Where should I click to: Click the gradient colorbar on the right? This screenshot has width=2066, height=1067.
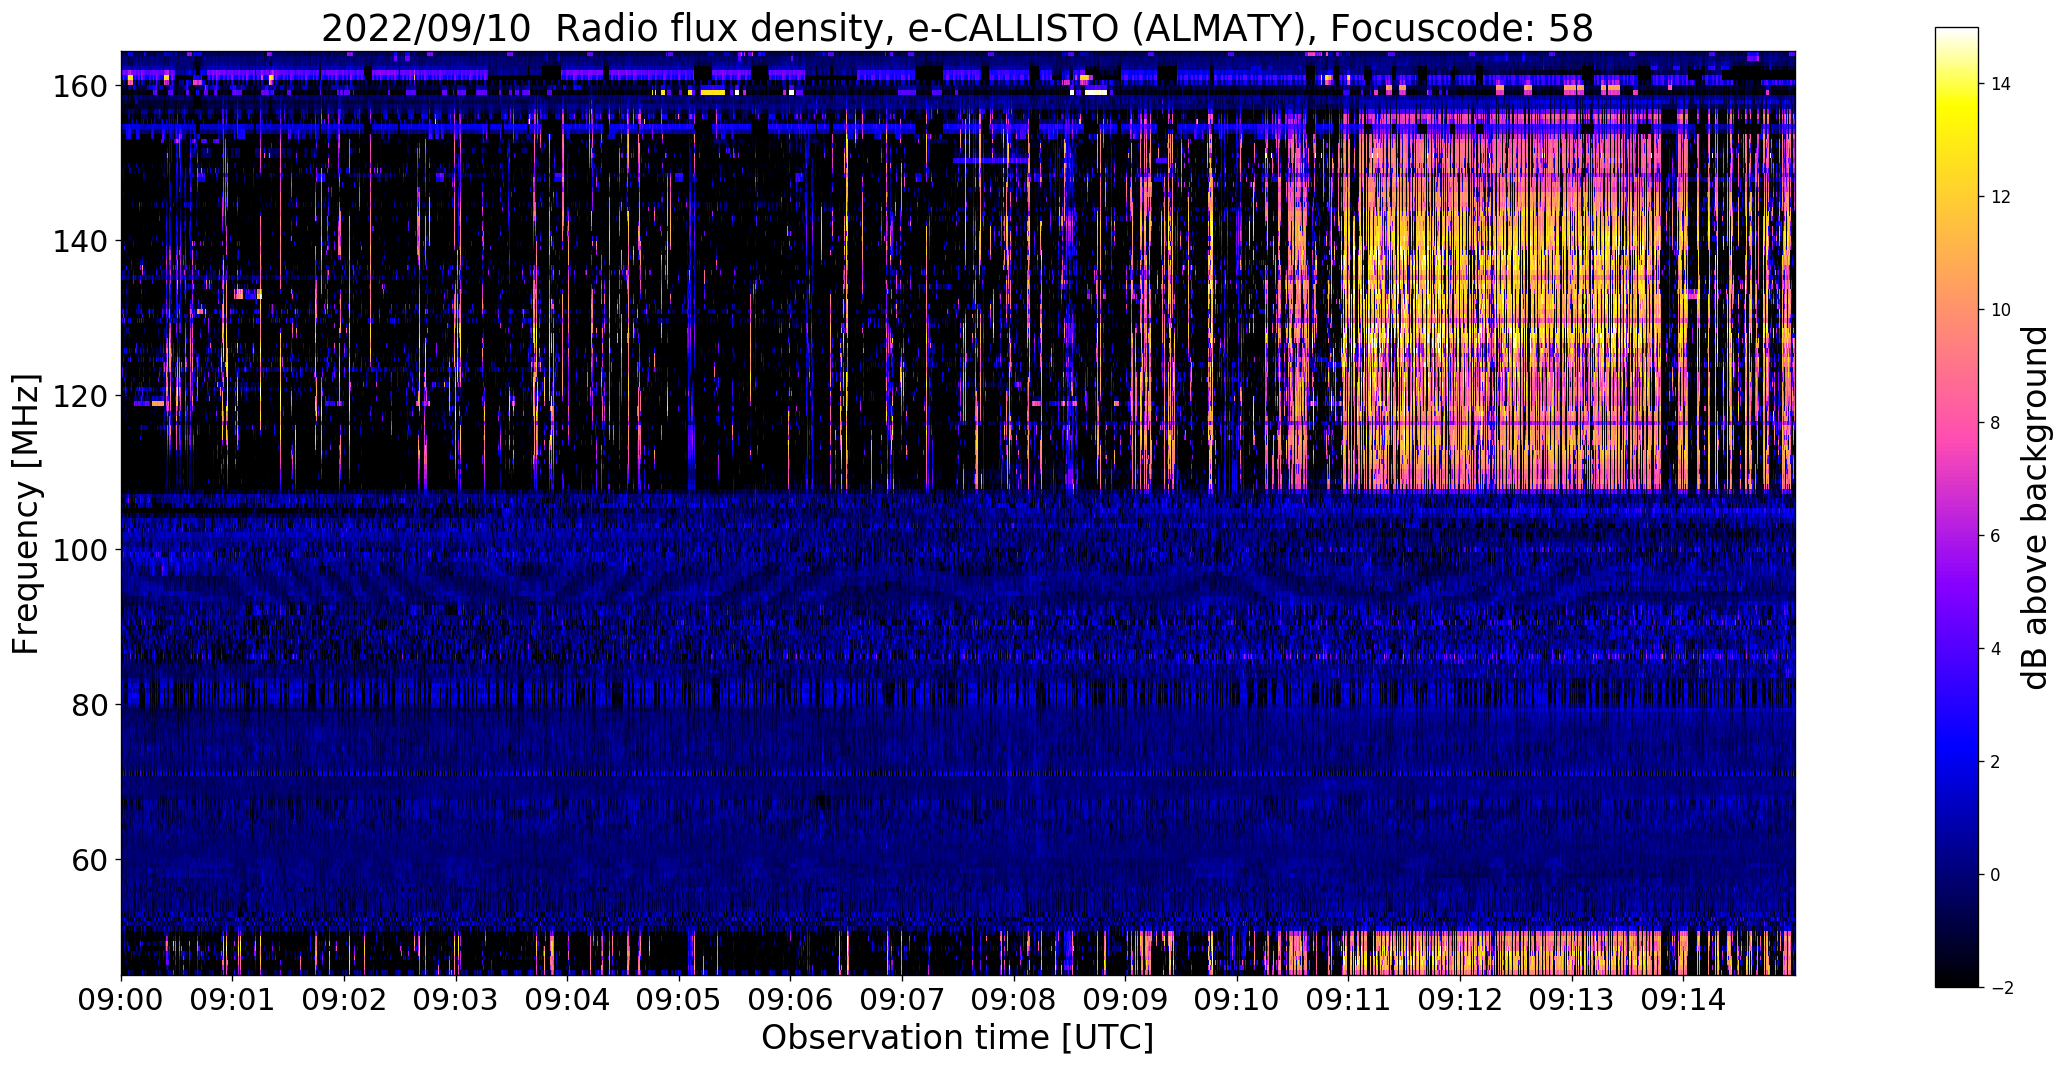1957,507
